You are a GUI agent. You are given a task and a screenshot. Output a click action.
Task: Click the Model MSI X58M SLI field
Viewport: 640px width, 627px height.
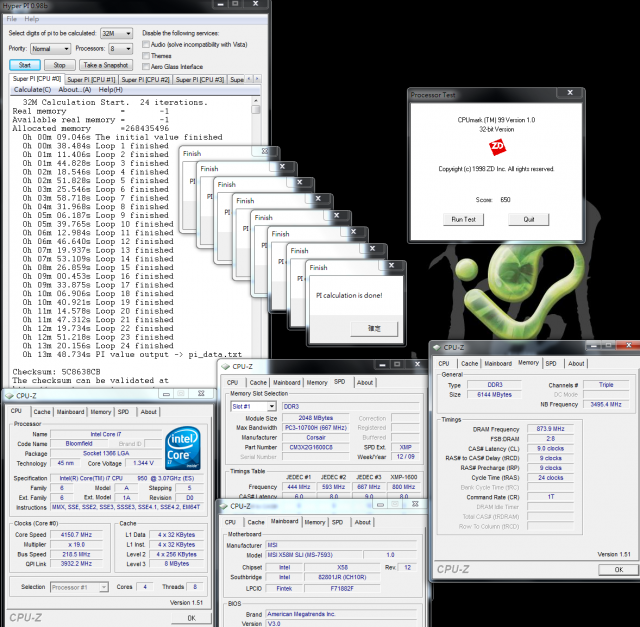314,555
